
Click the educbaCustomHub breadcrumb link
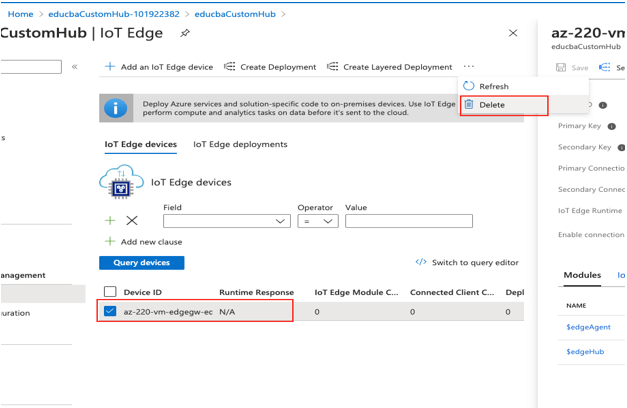[235, 14]
